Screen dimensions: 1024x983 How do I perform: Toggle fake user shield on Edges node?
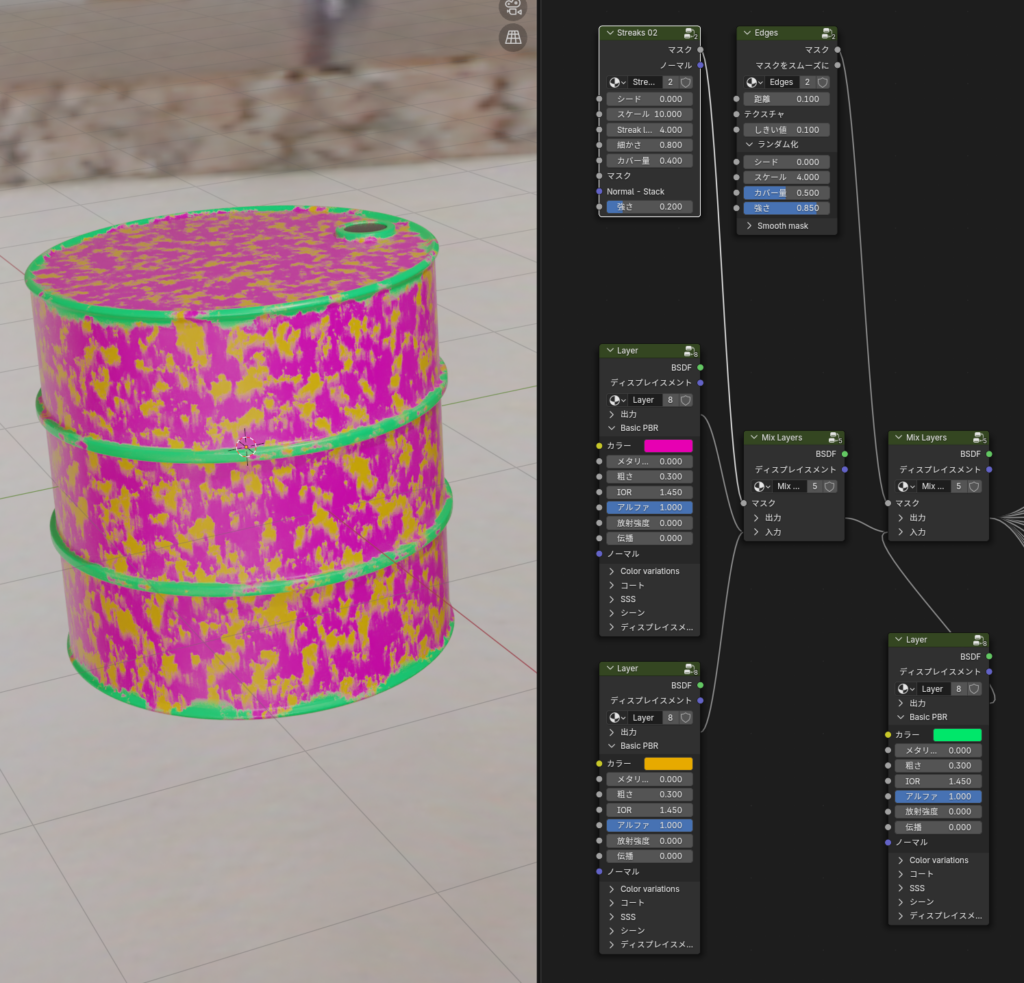click(x=823, y=82)
